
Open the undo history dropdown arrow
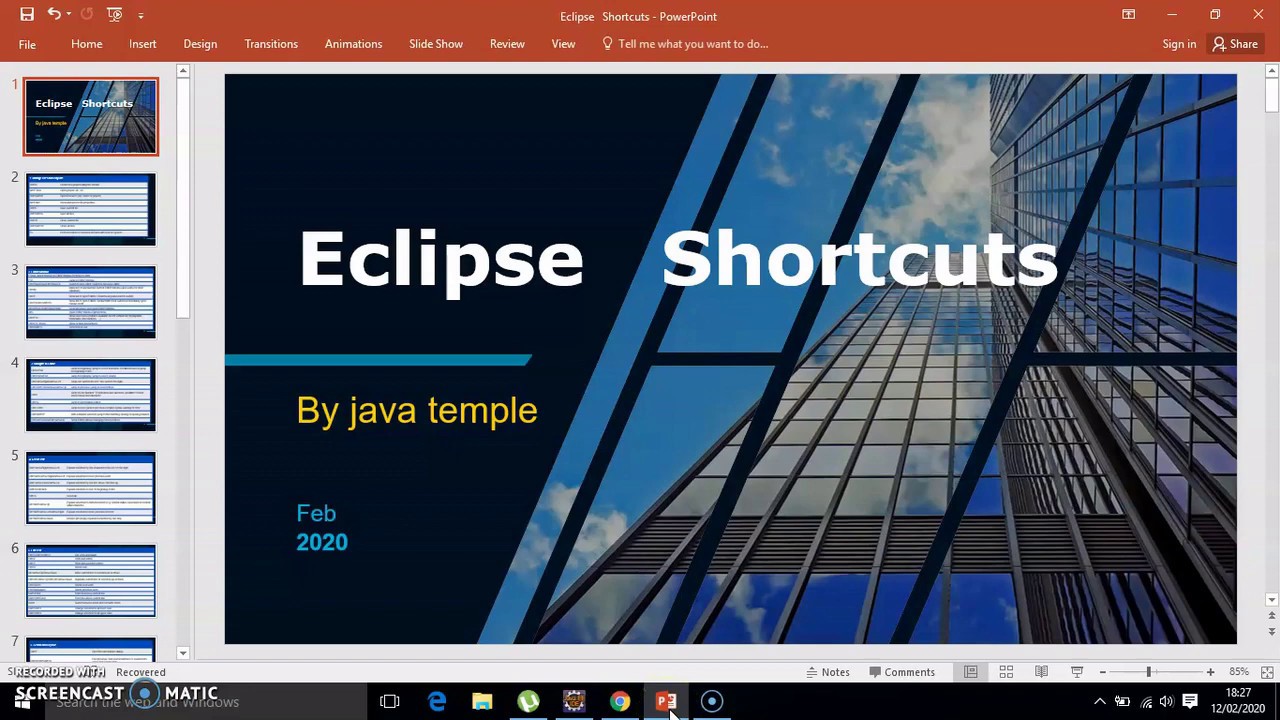68,15
